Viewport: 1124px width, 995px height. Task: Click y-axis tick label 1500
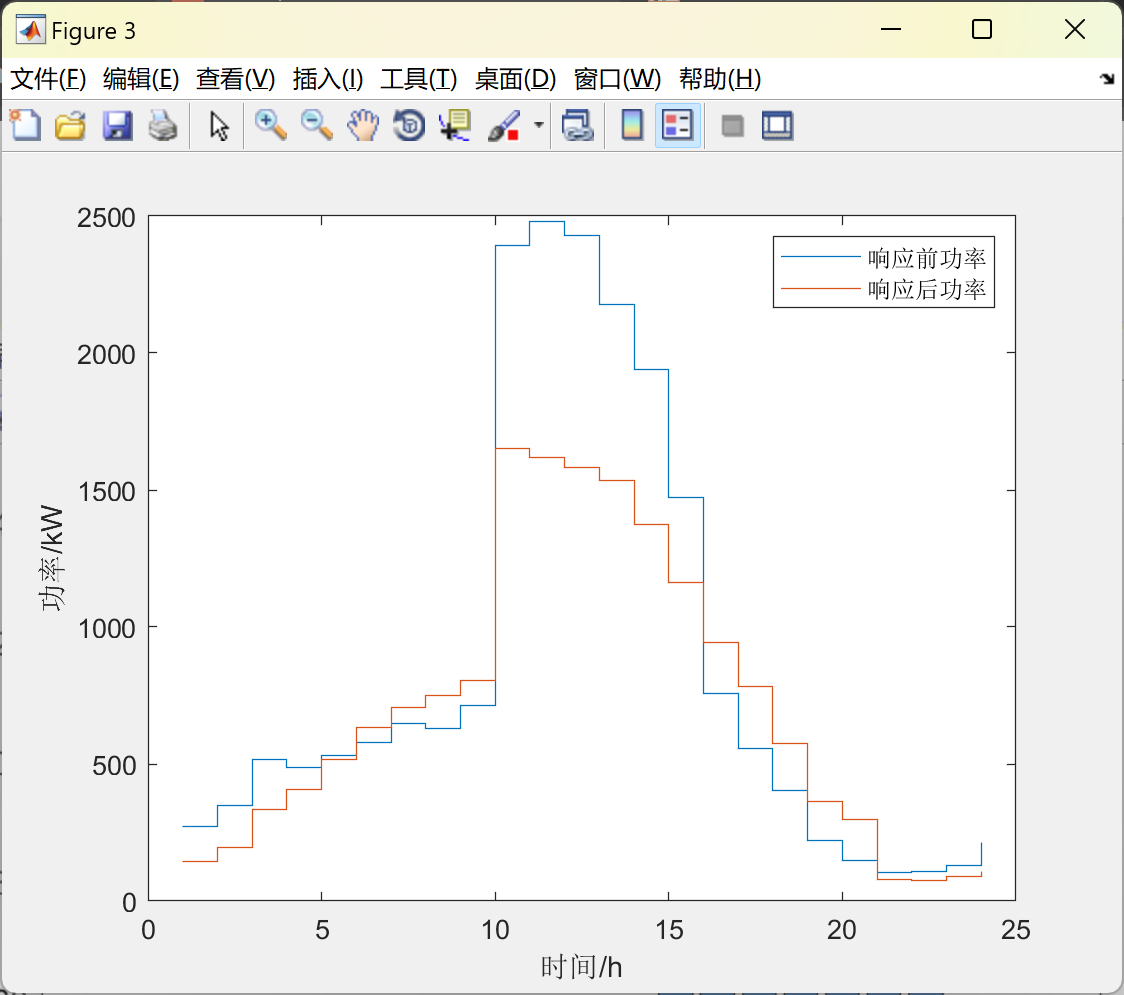pos(106,492)
